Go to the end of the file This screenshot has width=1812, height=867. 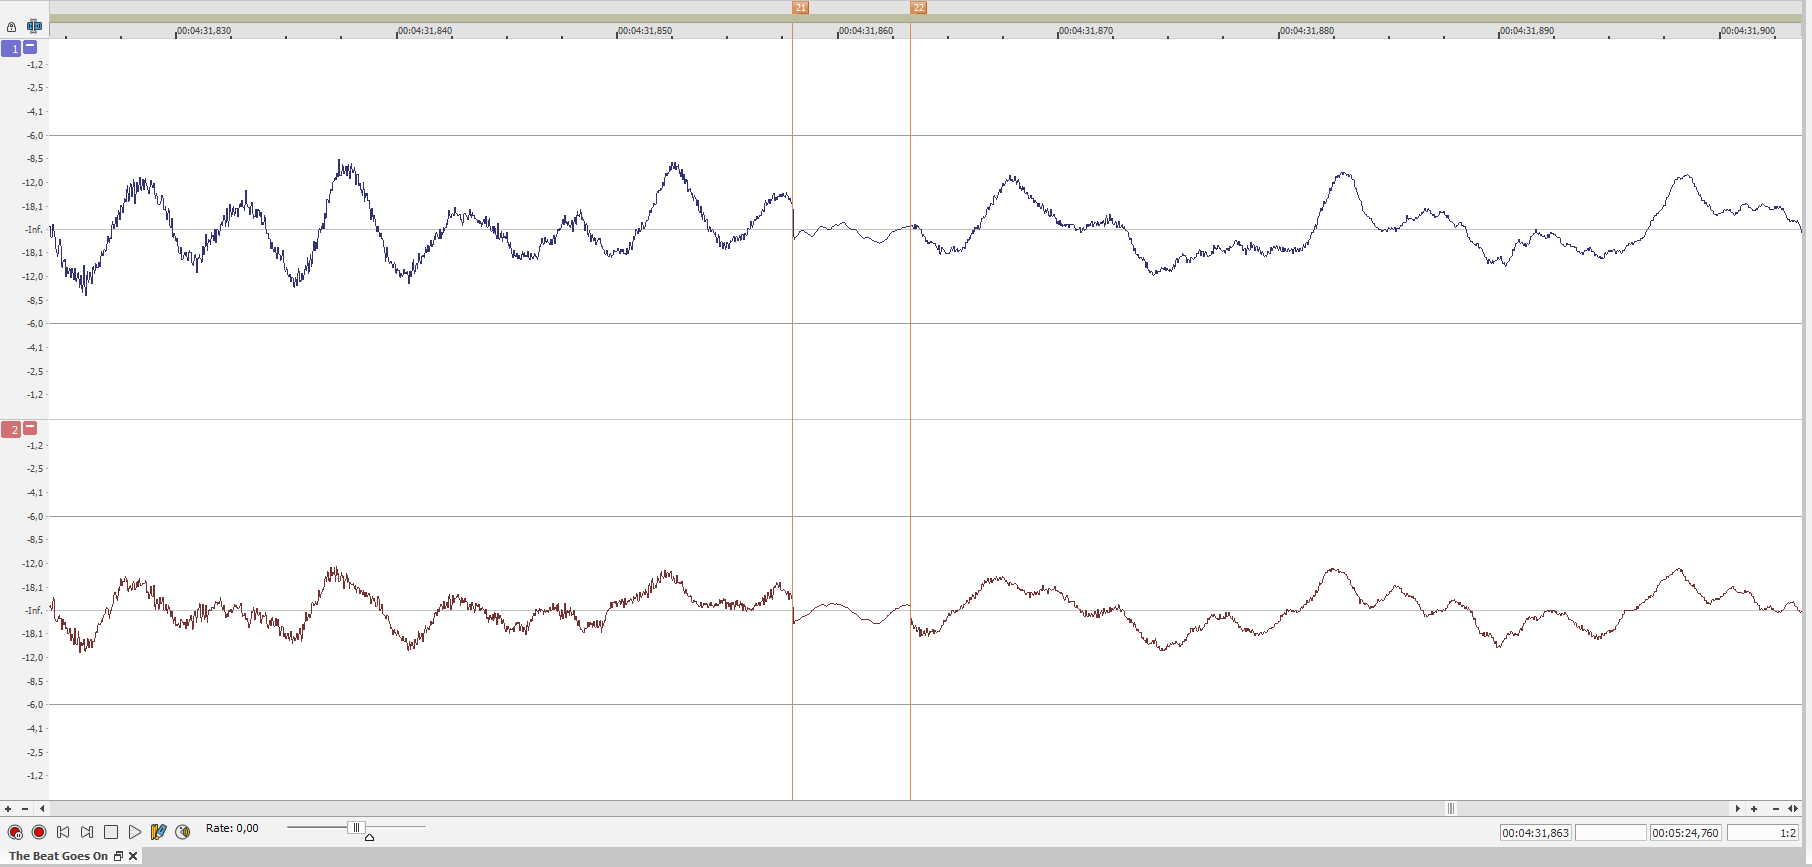click(x=87, y=832)
